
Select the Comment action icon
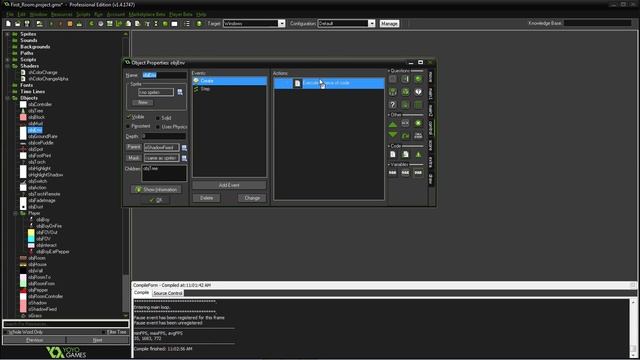point(418,154)
